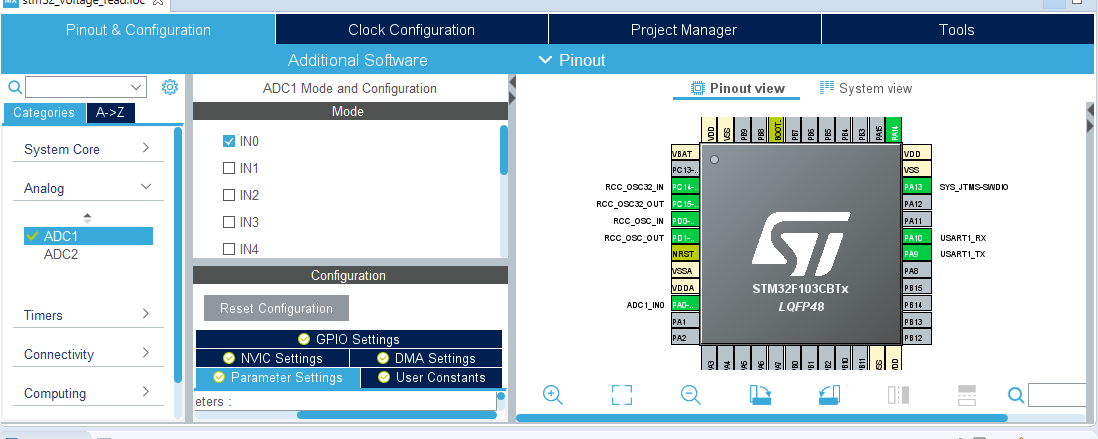The width and height of the screenshot is (1098, 439).
Task: Select the PA9 pin on the chip
Action: click(x=917, y=254)
